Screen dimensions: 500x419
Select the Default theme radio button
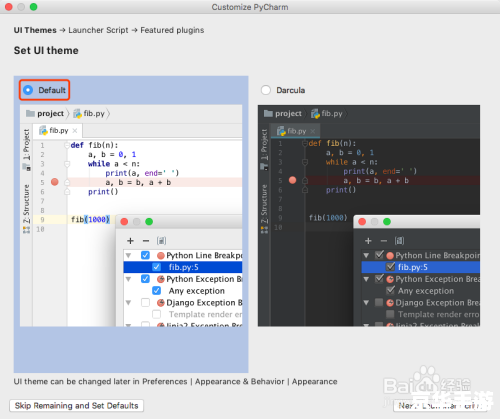click(28, 90)
